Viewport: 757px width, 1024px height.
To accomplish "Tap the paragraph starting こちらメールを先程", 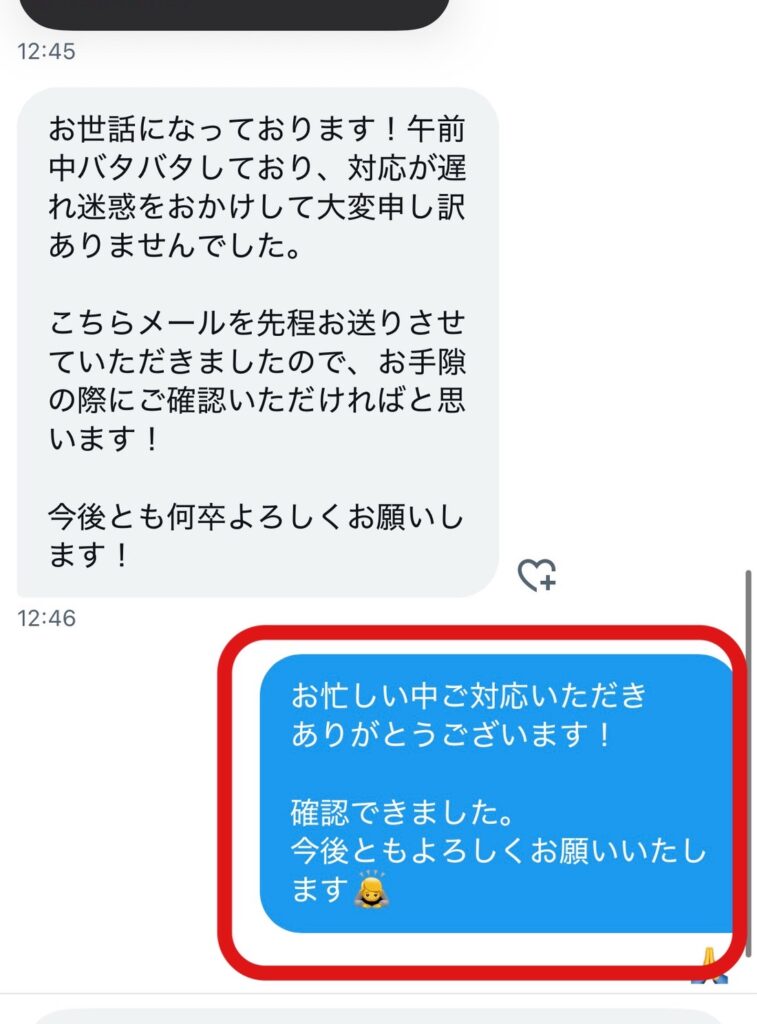I will pos(257,381).
